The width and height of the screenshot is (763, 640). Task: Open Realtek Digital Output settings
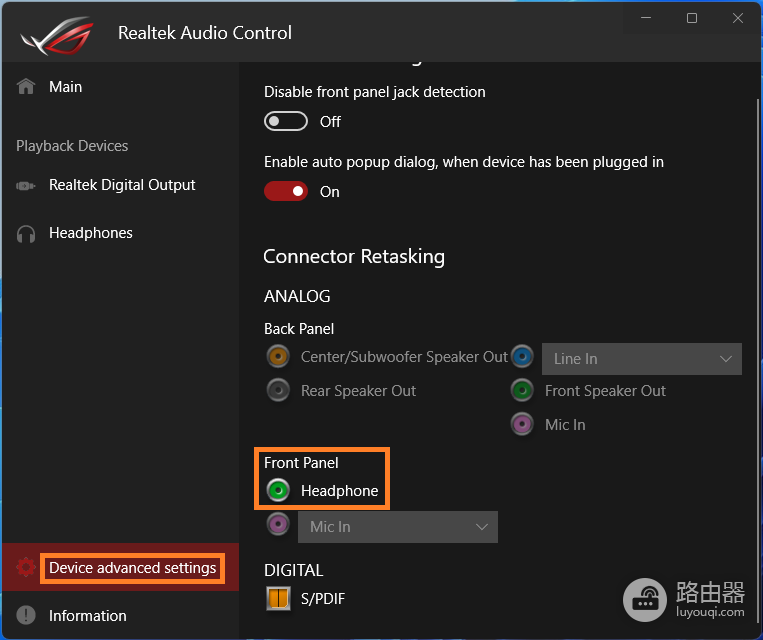click(122, 185)
